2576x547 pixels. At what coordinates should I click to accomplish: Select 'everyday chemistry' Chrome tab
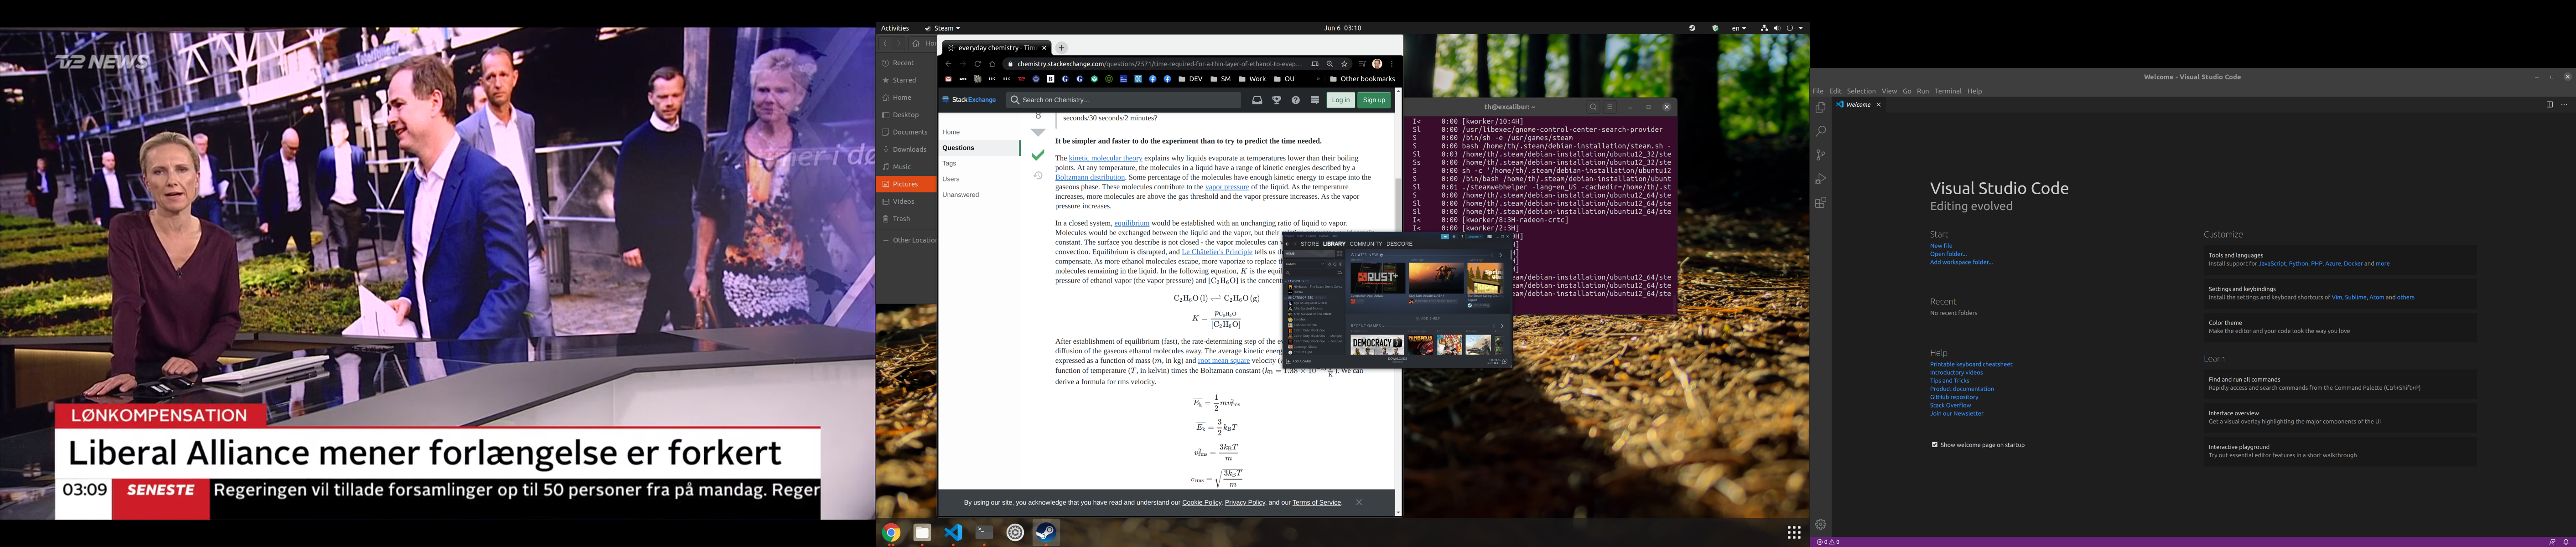tap(995, 48)
